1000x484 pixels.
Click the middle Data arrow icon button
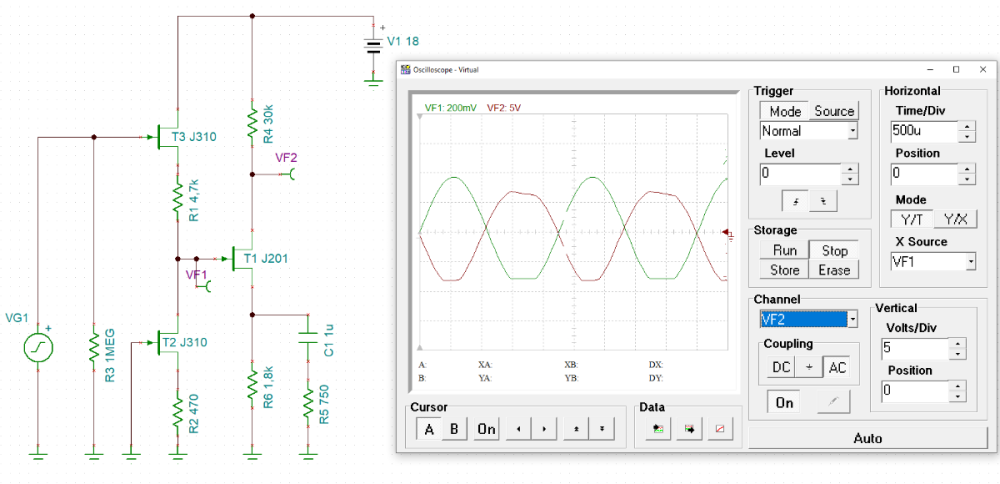[x=689, y=429]
